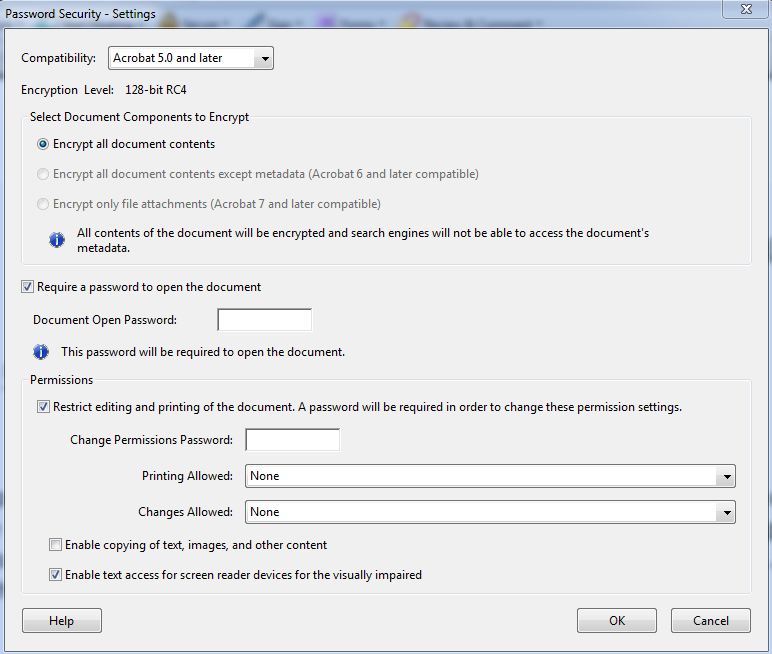The image size is (772, 654).
Task: Click the Document Open Password field
Action: [x=264, y=320]
